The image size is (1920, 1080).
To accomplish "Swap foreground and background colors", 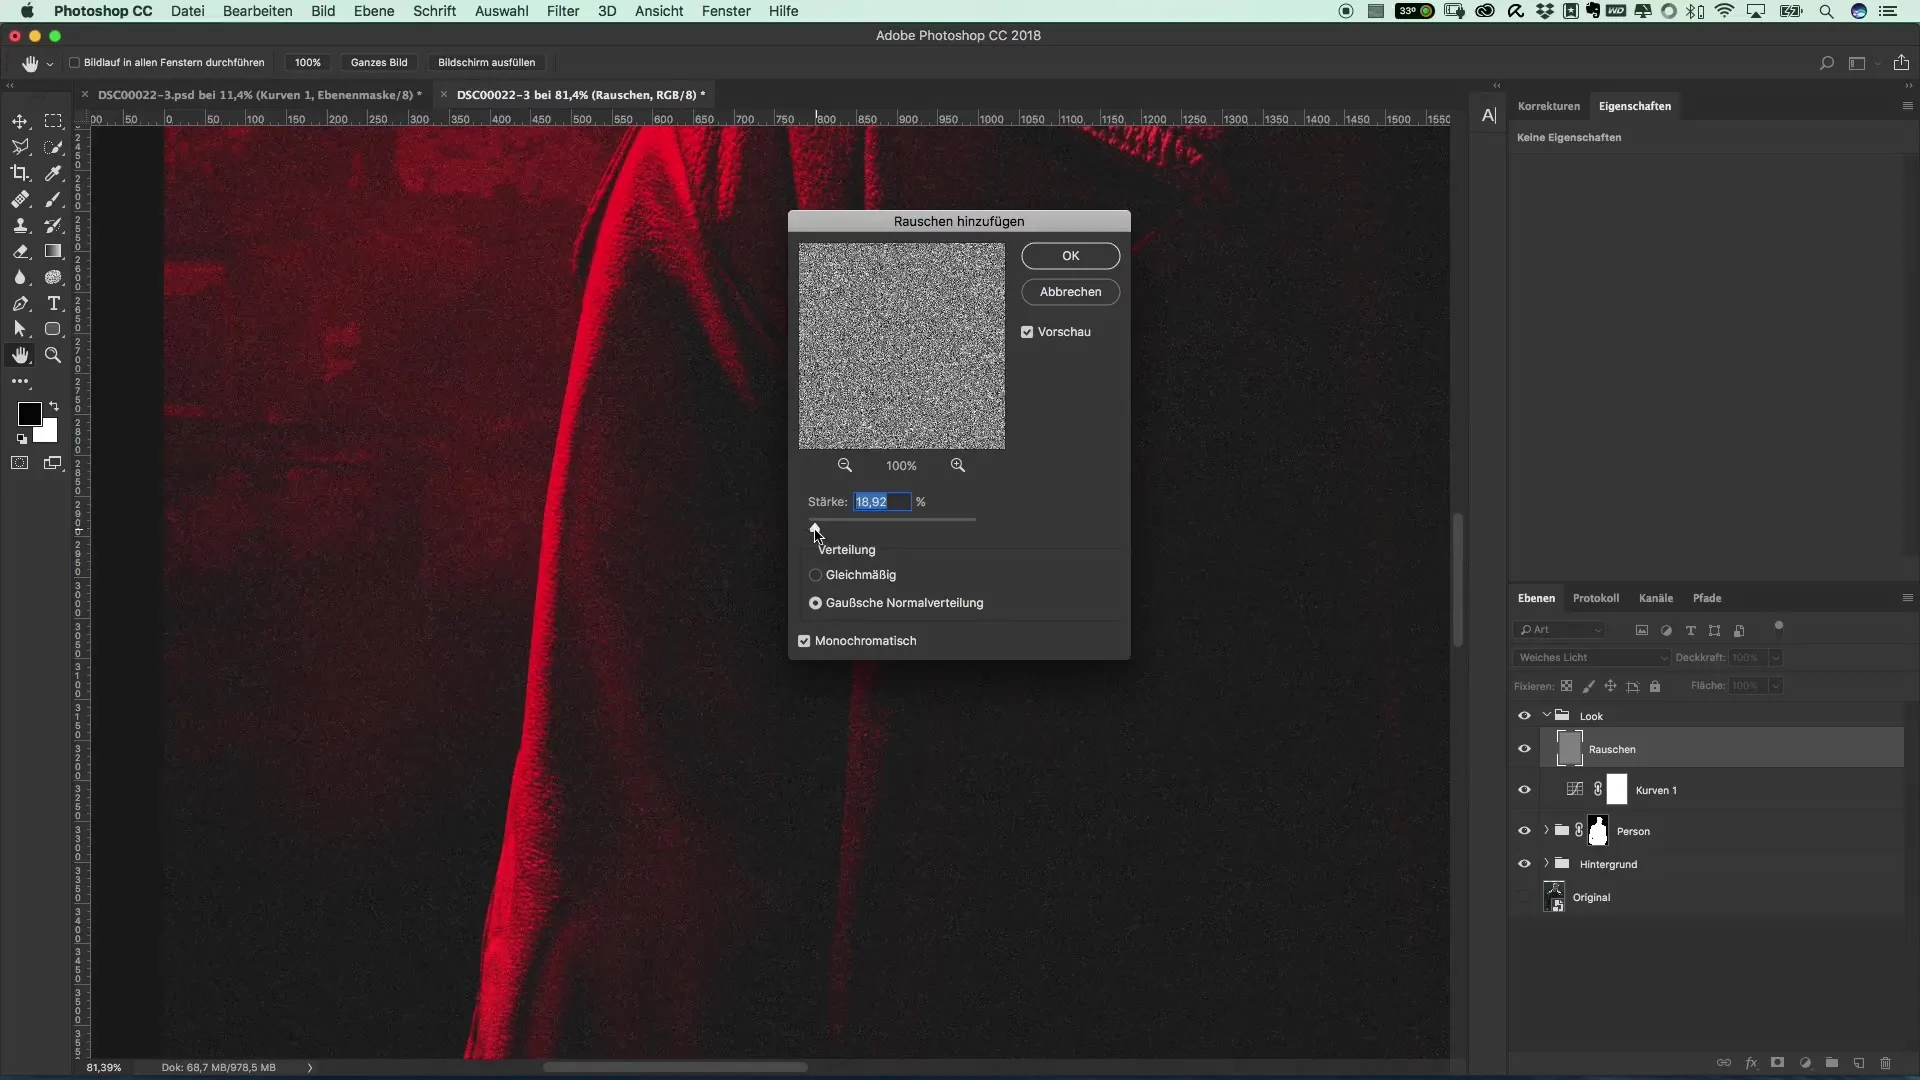I will 54,406.
